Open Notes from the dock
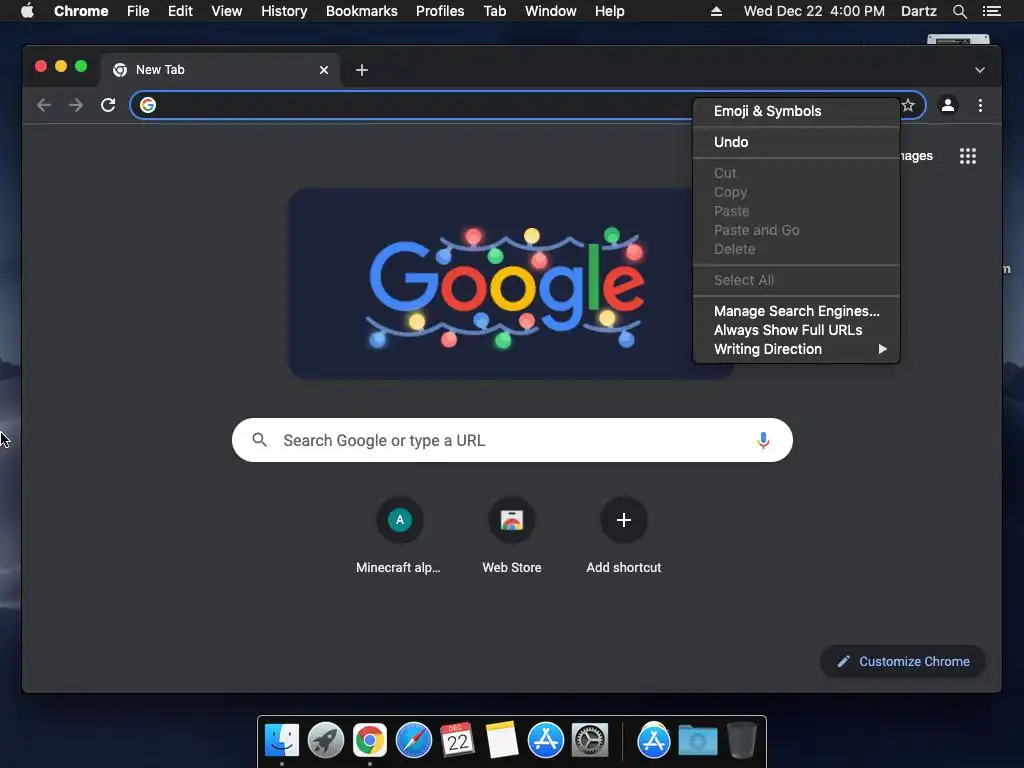 (x=502, y=740)
